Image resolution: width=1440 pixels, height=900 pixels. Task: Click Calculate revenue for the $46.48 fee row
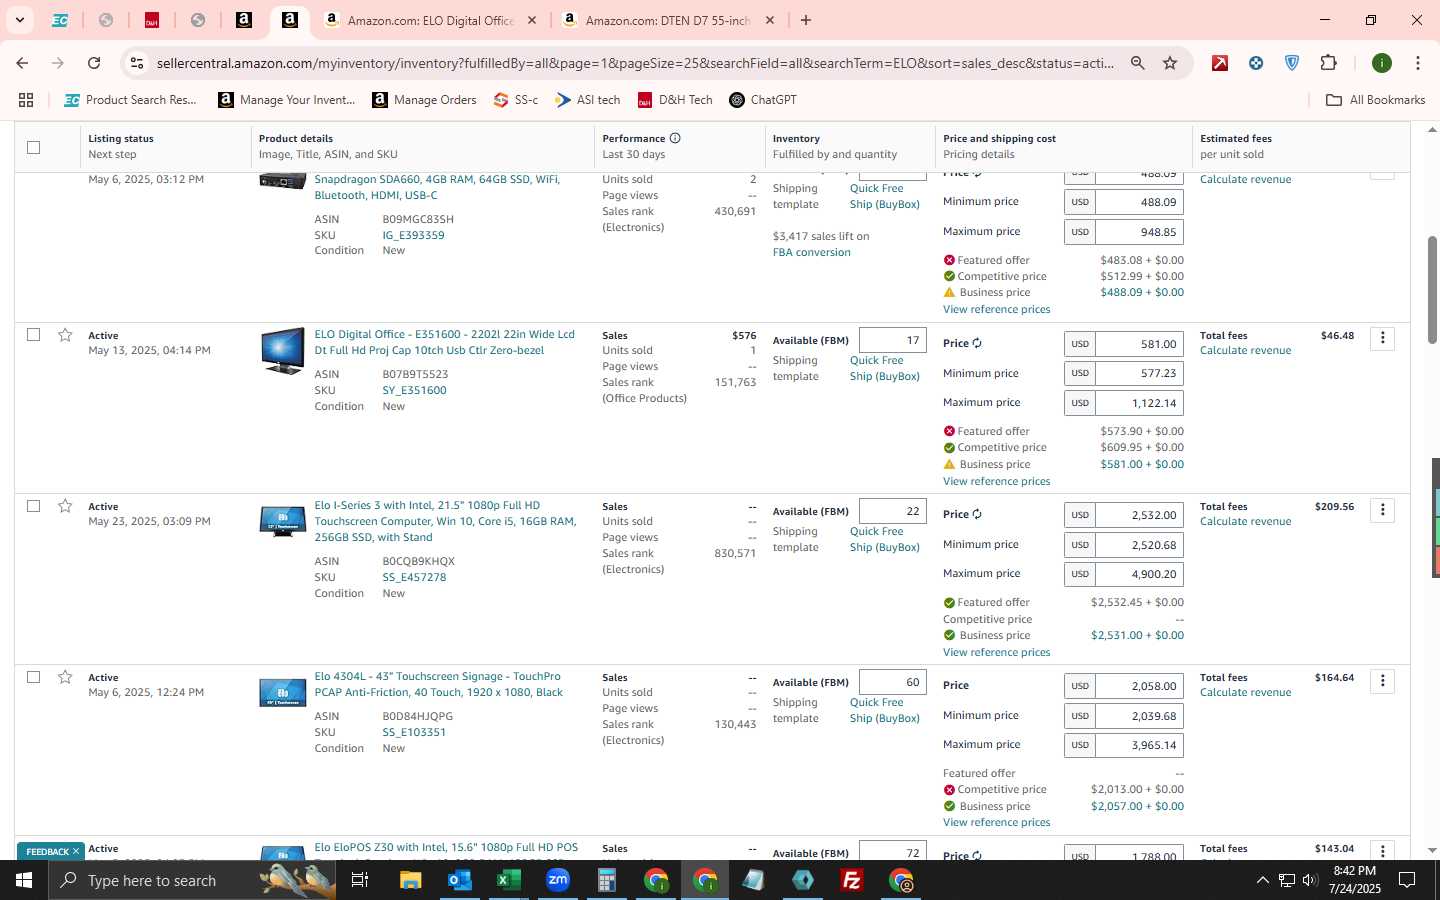[x=1245, y=351]
